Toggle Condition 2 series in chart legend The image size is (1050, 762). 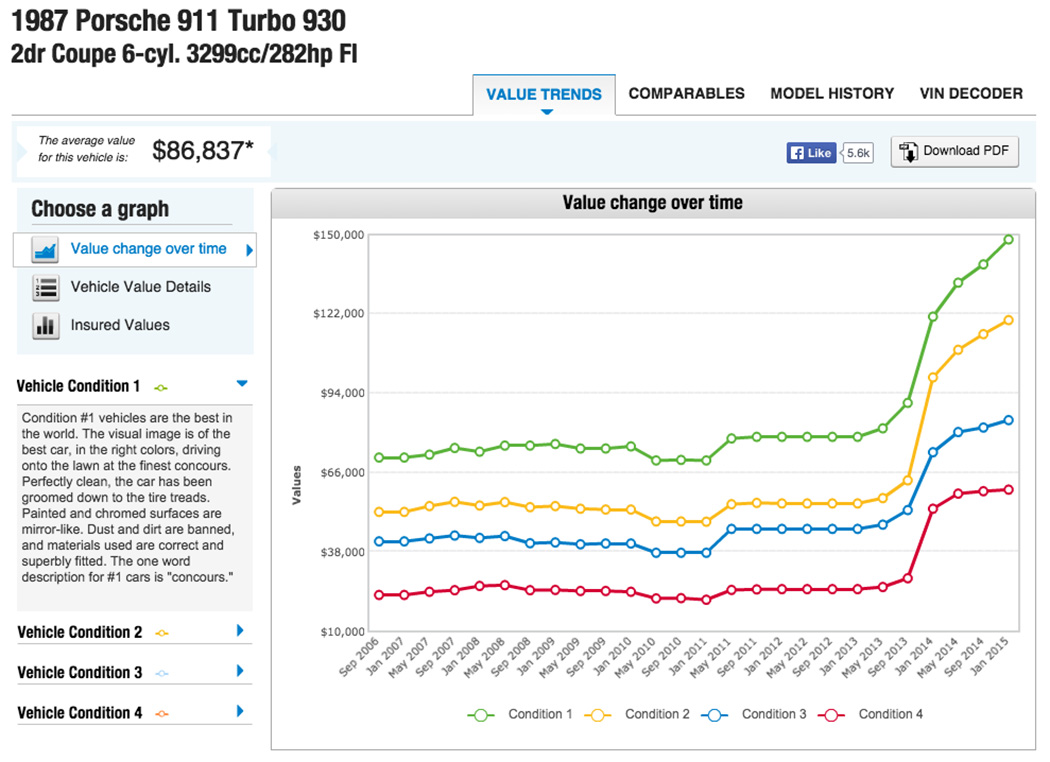(x=637, y=714)
